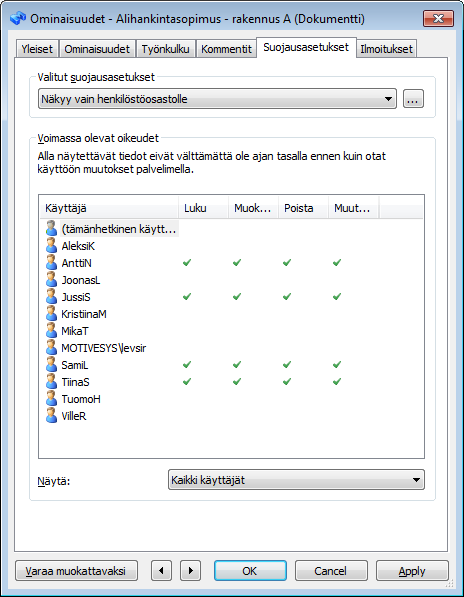Click SamiL's Poista permission checkmark
The image size is (464, 597).
tap(287, 365)
